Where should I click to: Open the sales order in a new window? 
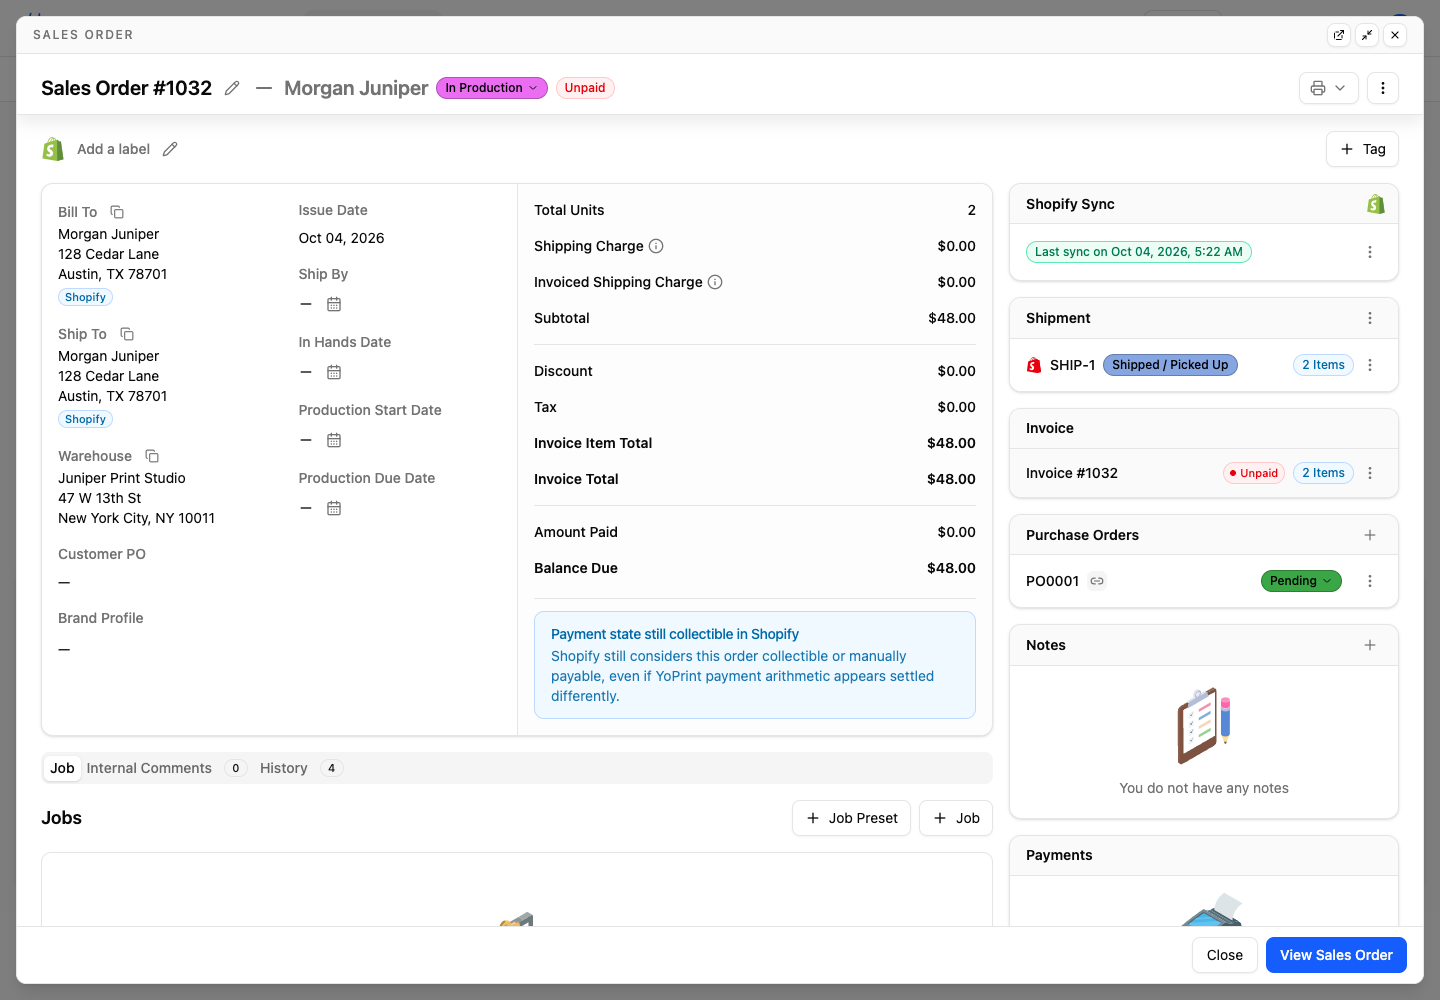pos(1339,35)
